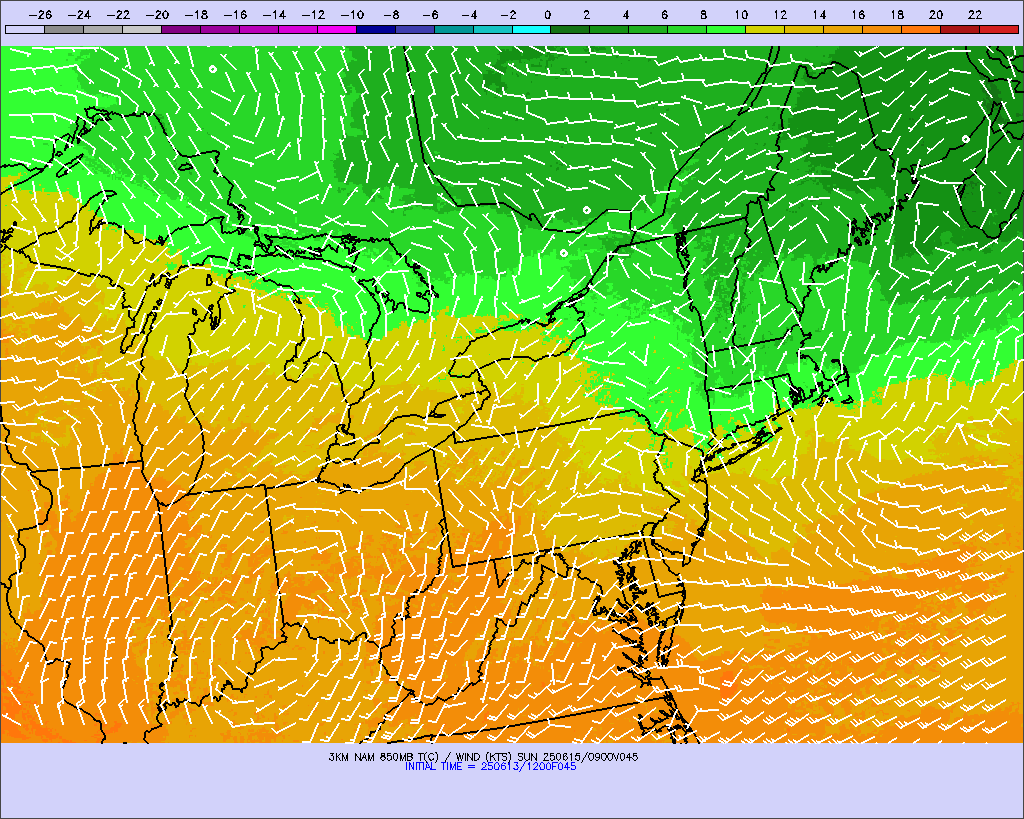Image resolution: width=1024 pixels, height=819 pixels.
Task: Click the 0 temperature label
Action: pyautogui.click(x=547, y=14)
